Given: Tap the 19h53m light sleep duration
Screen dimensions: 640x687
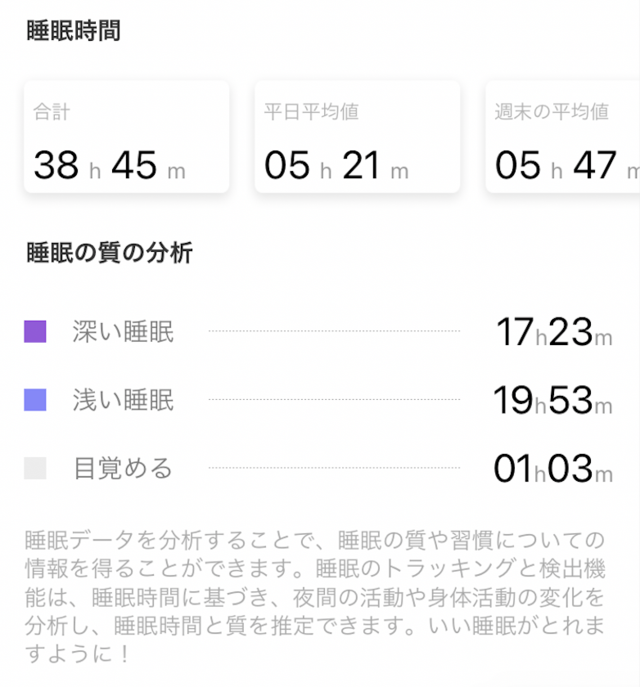Looking at the screenshot, I should 553,401.
